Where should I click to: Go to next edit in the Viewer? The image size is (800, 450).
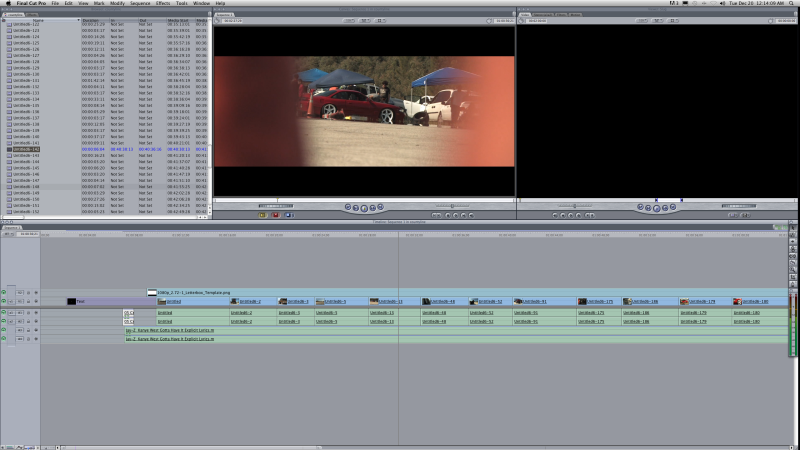(673, 207)
